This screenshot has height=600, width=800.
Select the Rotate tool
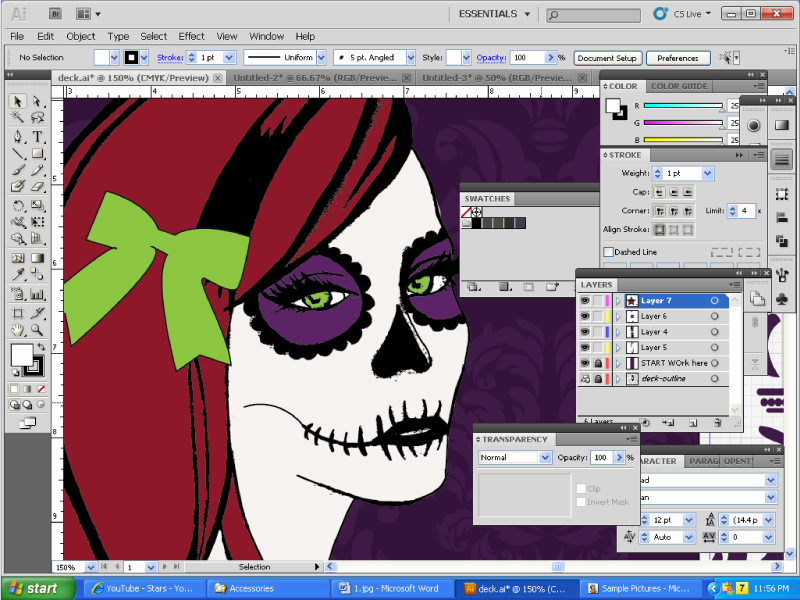17,206
